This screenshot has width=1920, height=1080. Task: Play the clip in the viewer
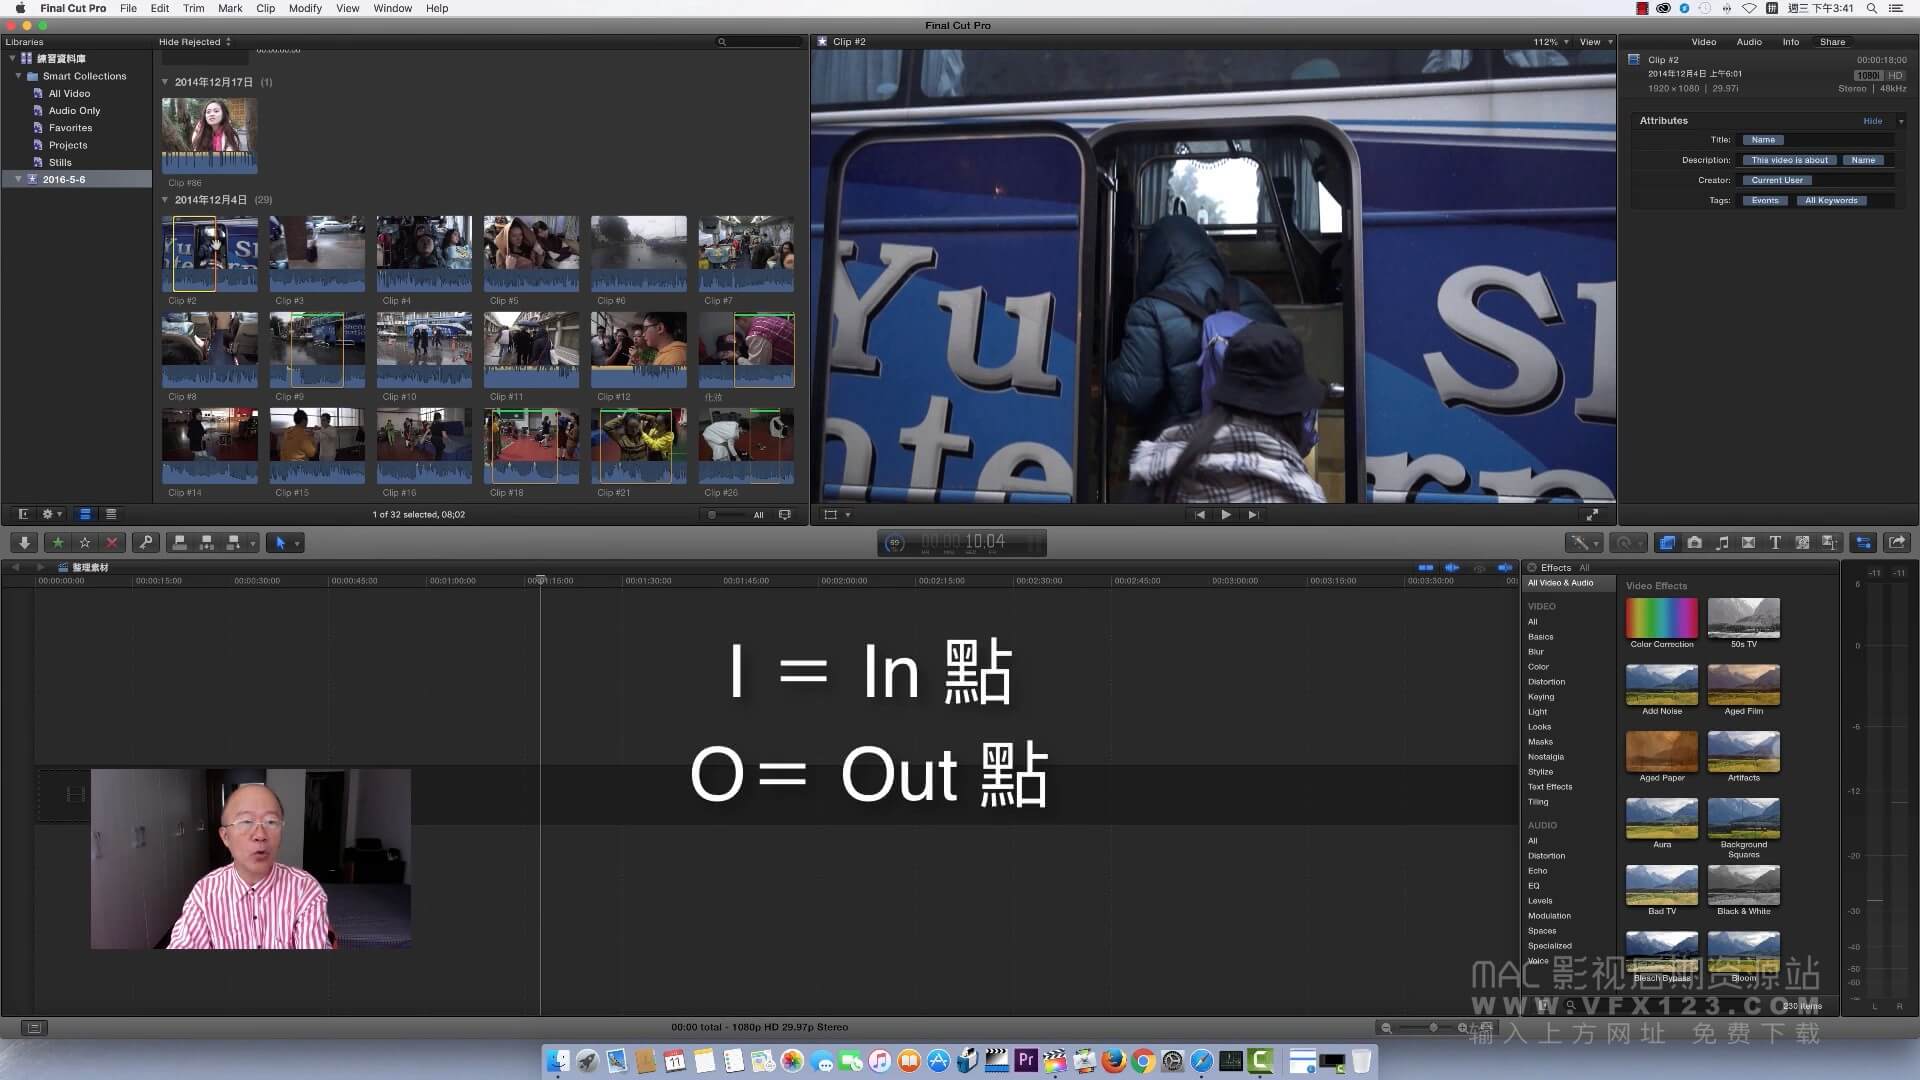point(1226,515)
